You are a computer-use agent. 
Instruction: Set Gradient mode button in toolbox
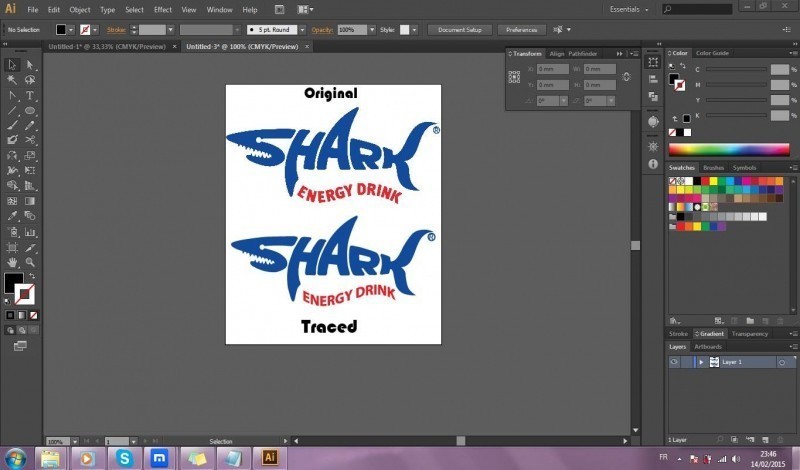[x=22, y=315]
